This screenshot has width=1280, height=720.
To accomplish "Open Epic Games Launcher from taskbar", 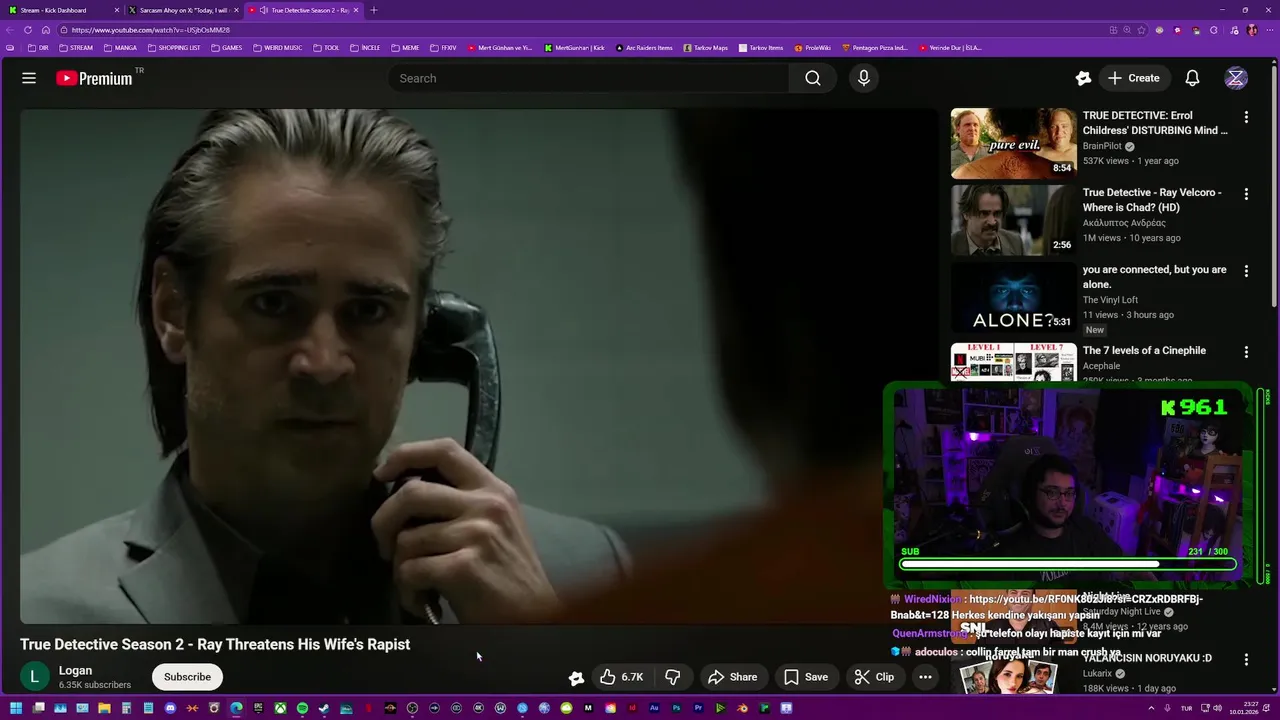I will click(258, 708).
